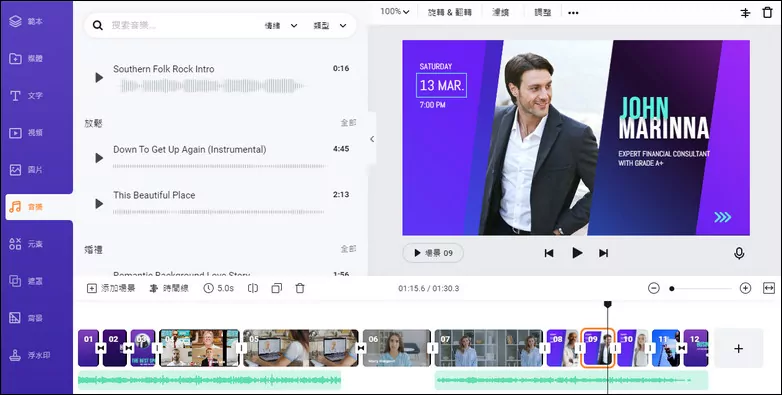Play Down To Get Up Again track

[99, 158]
